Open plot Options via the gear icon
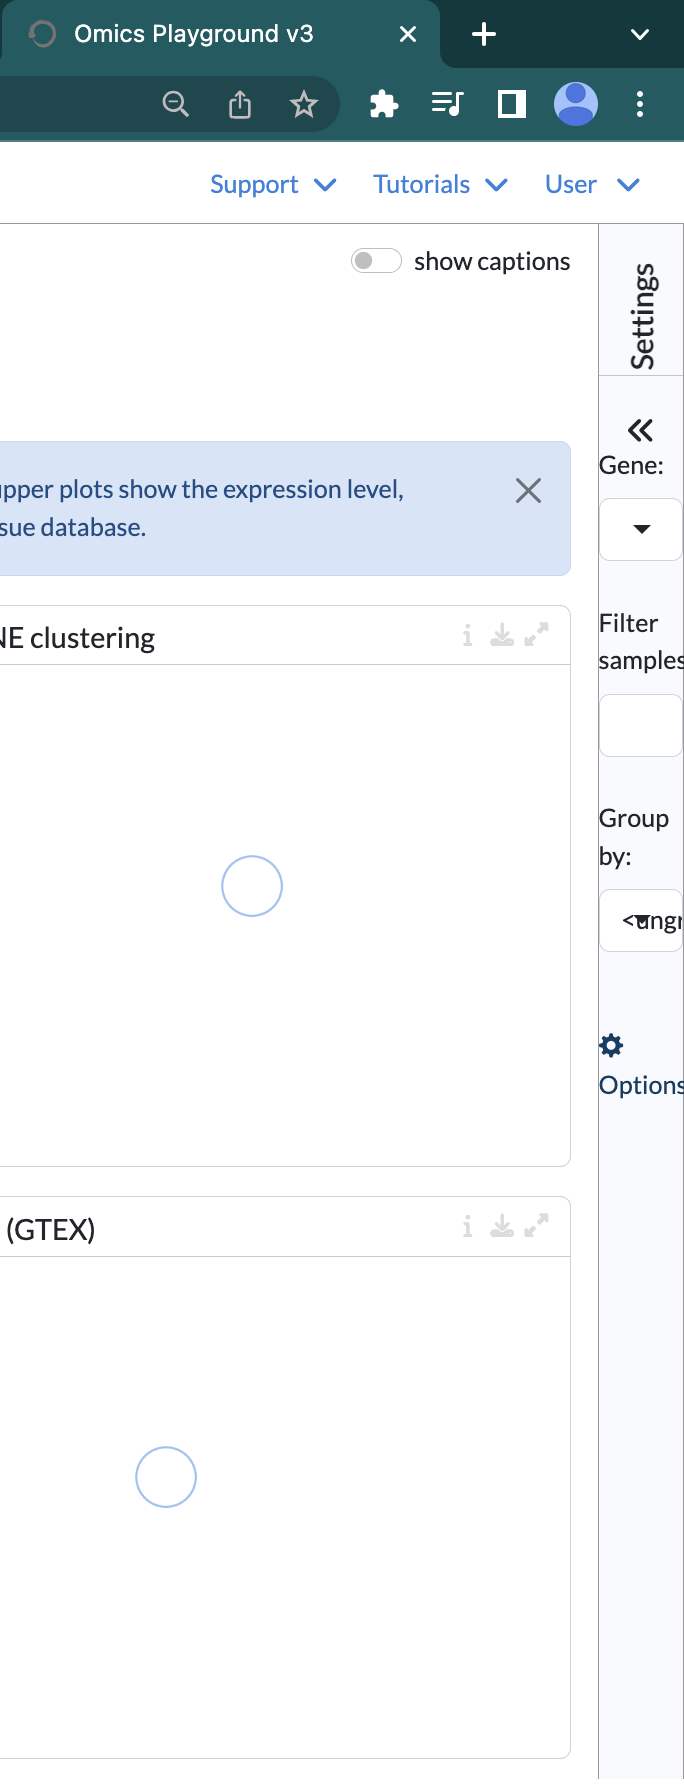This screenshot has height=1784, width=684. 611,1045
